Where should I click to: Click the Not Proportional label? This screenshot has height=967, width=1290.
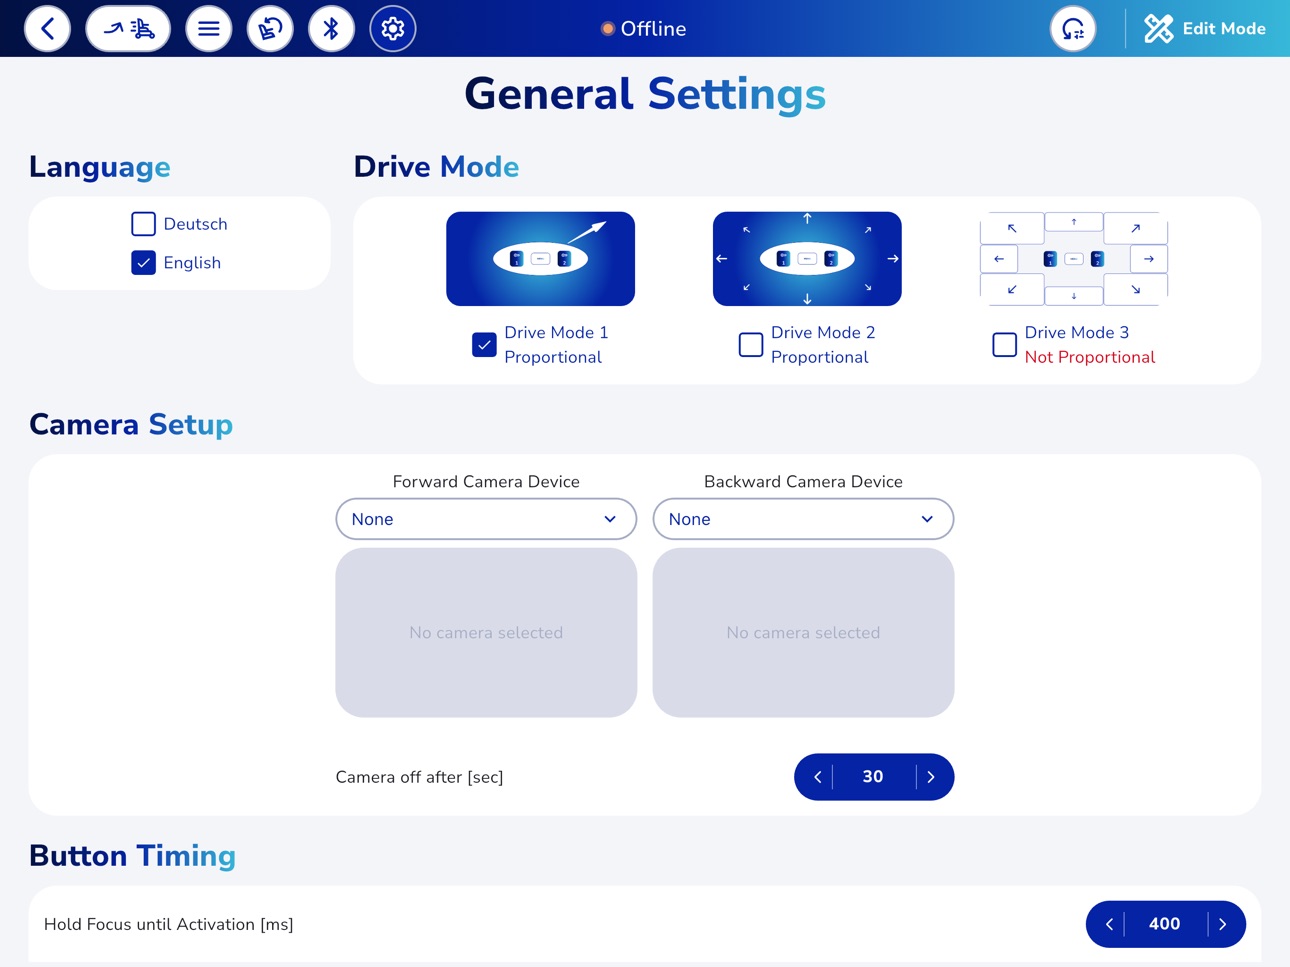1090,357
